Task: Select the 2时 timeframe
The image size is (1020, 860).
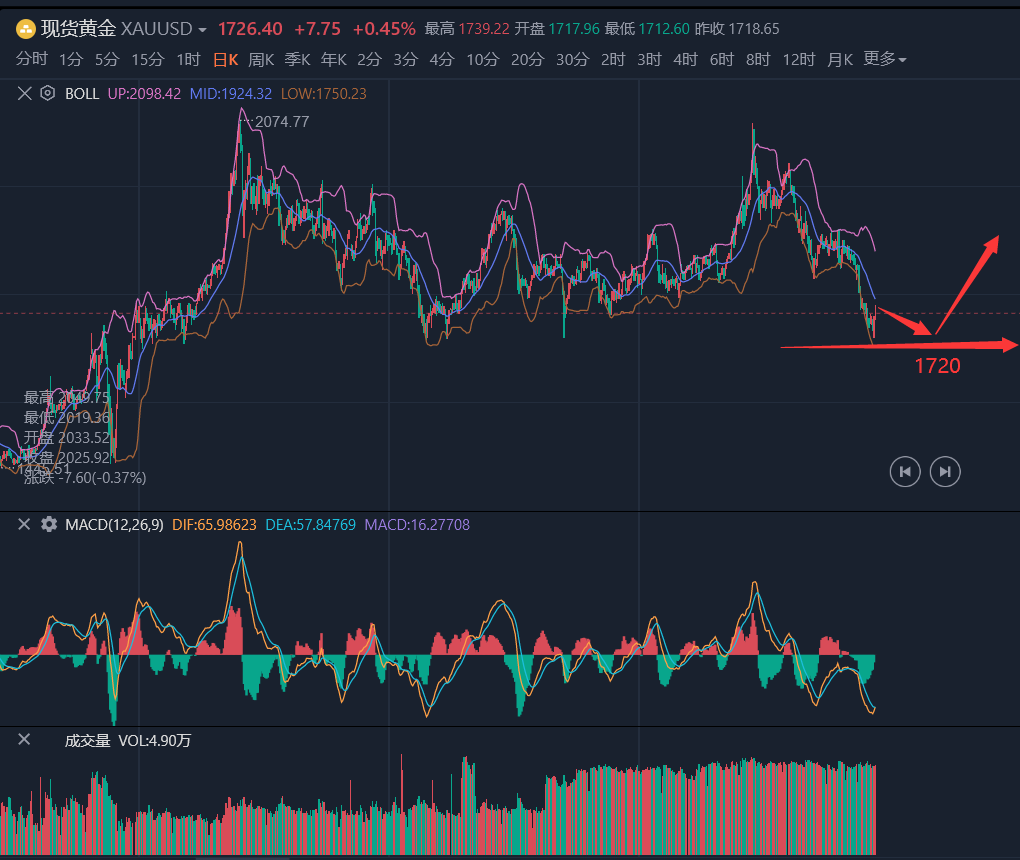Action: 613,60
